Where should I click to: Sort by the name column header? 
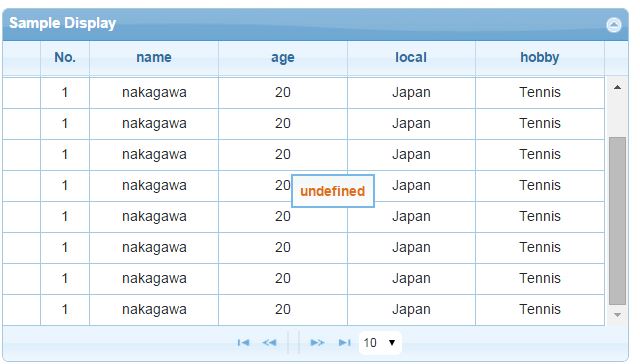point(154,58)
